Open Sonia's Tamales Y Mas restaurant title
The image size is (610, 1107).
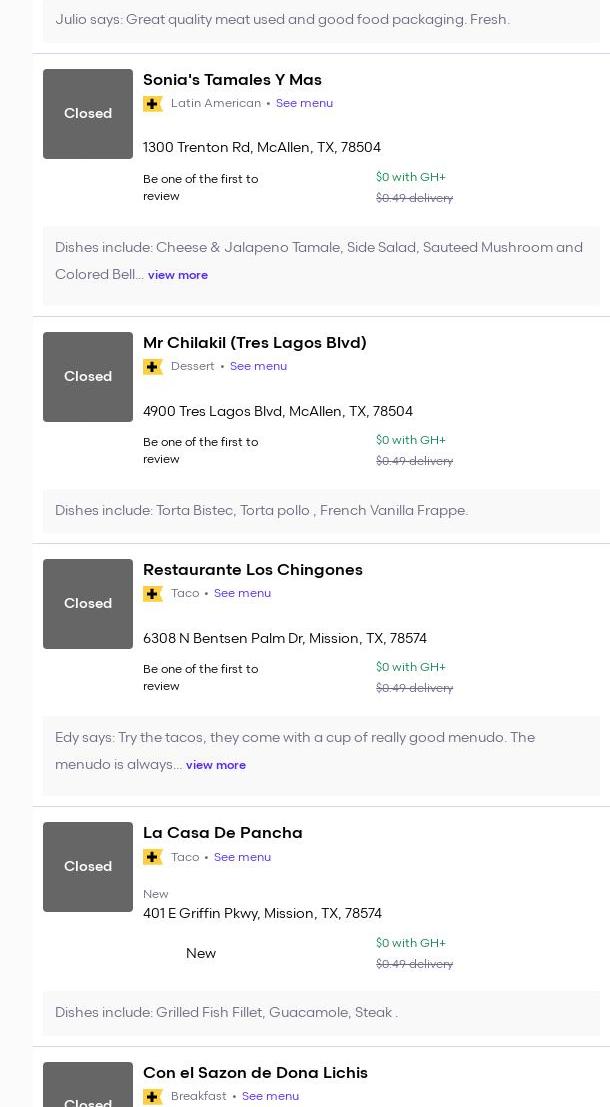[x=232, y=80]
